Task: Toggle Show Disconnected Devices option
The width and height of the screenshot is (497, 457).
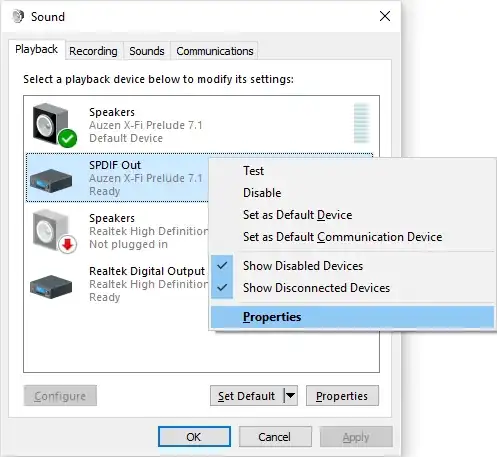Action: 353,288
